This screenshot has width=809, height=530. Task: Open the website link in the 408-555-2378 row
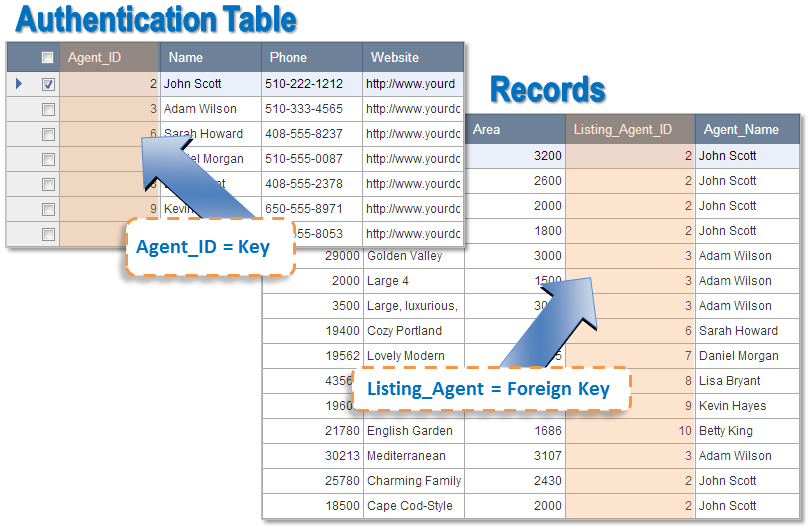click(413, 184)
